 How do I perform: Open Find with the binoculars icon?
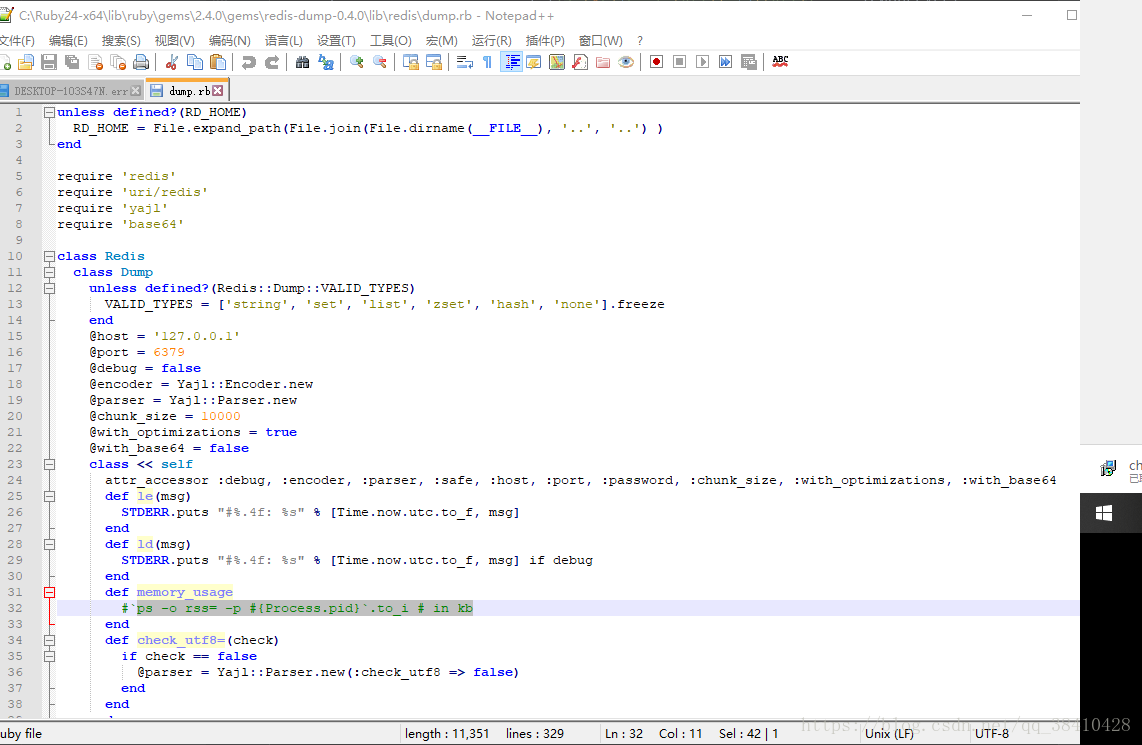[x=302, y=63]
